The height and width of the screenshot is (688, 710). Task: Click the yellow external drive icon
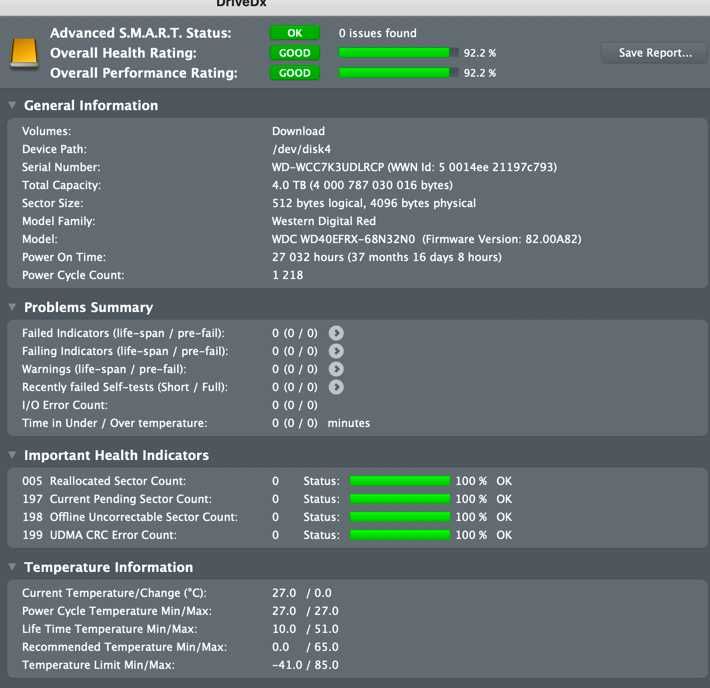click(24, 53)
